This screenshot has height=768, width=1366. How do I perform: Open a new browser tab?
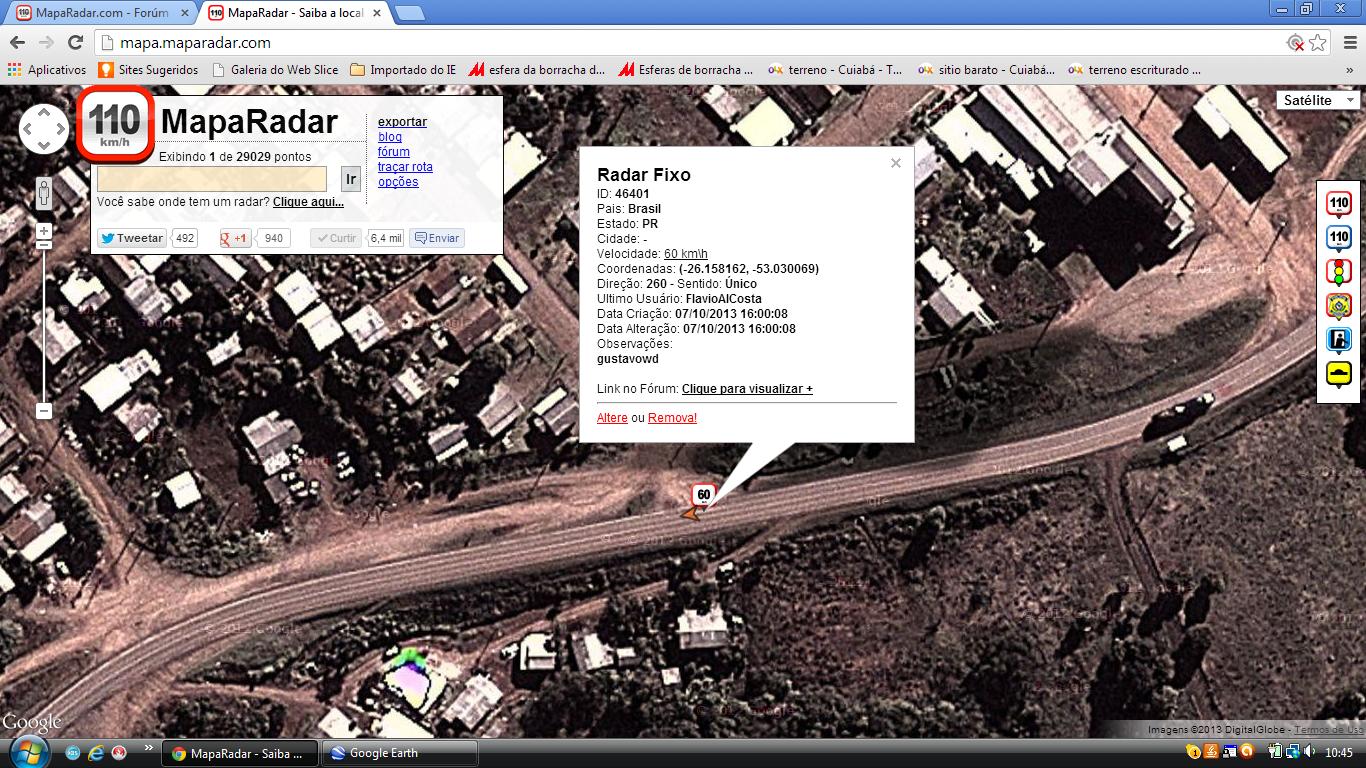tap(410, 13)
